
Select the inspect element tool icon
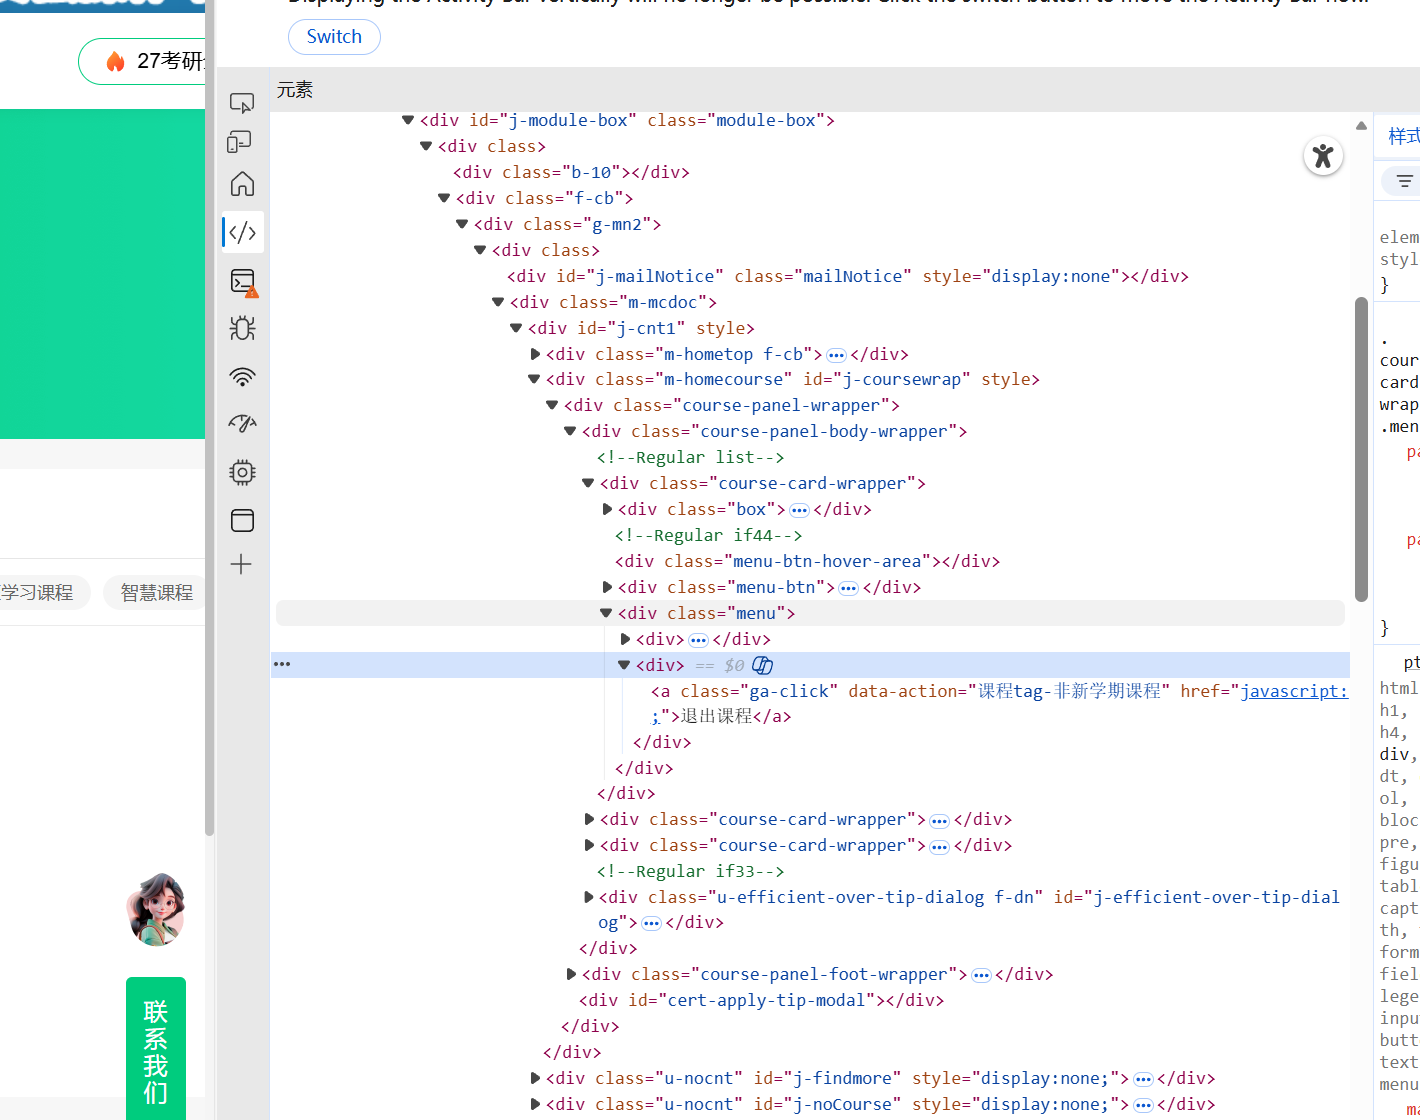tap(242, 103)
